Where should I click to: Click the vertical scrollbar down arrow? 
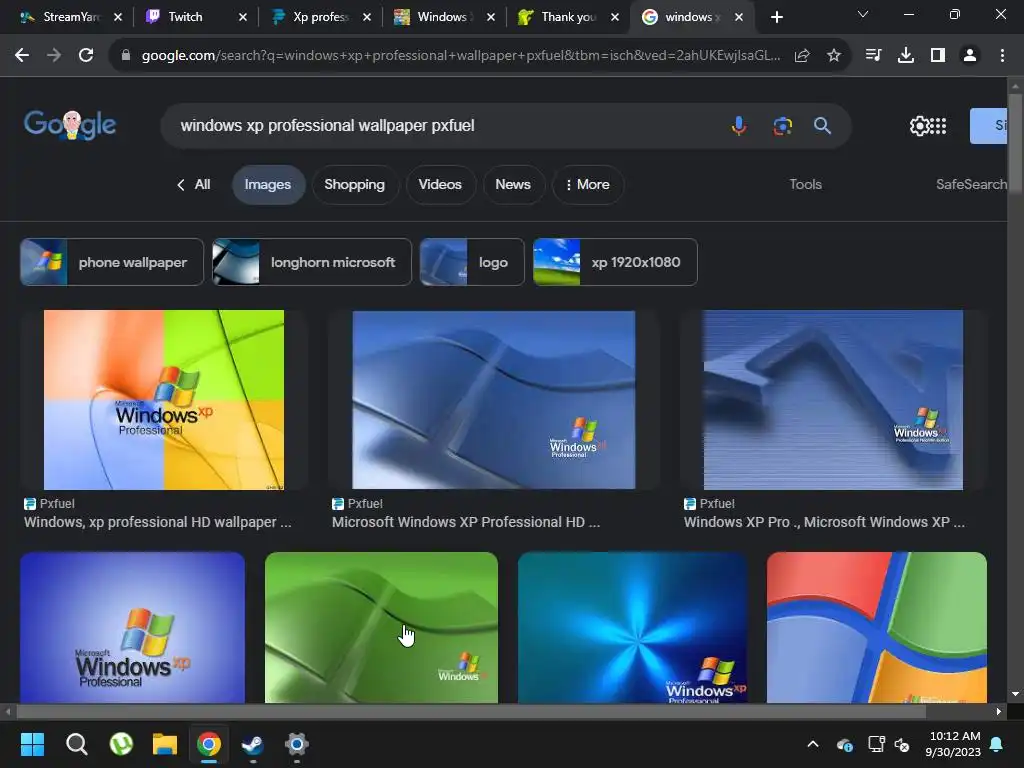click(x=1015, y=694)
